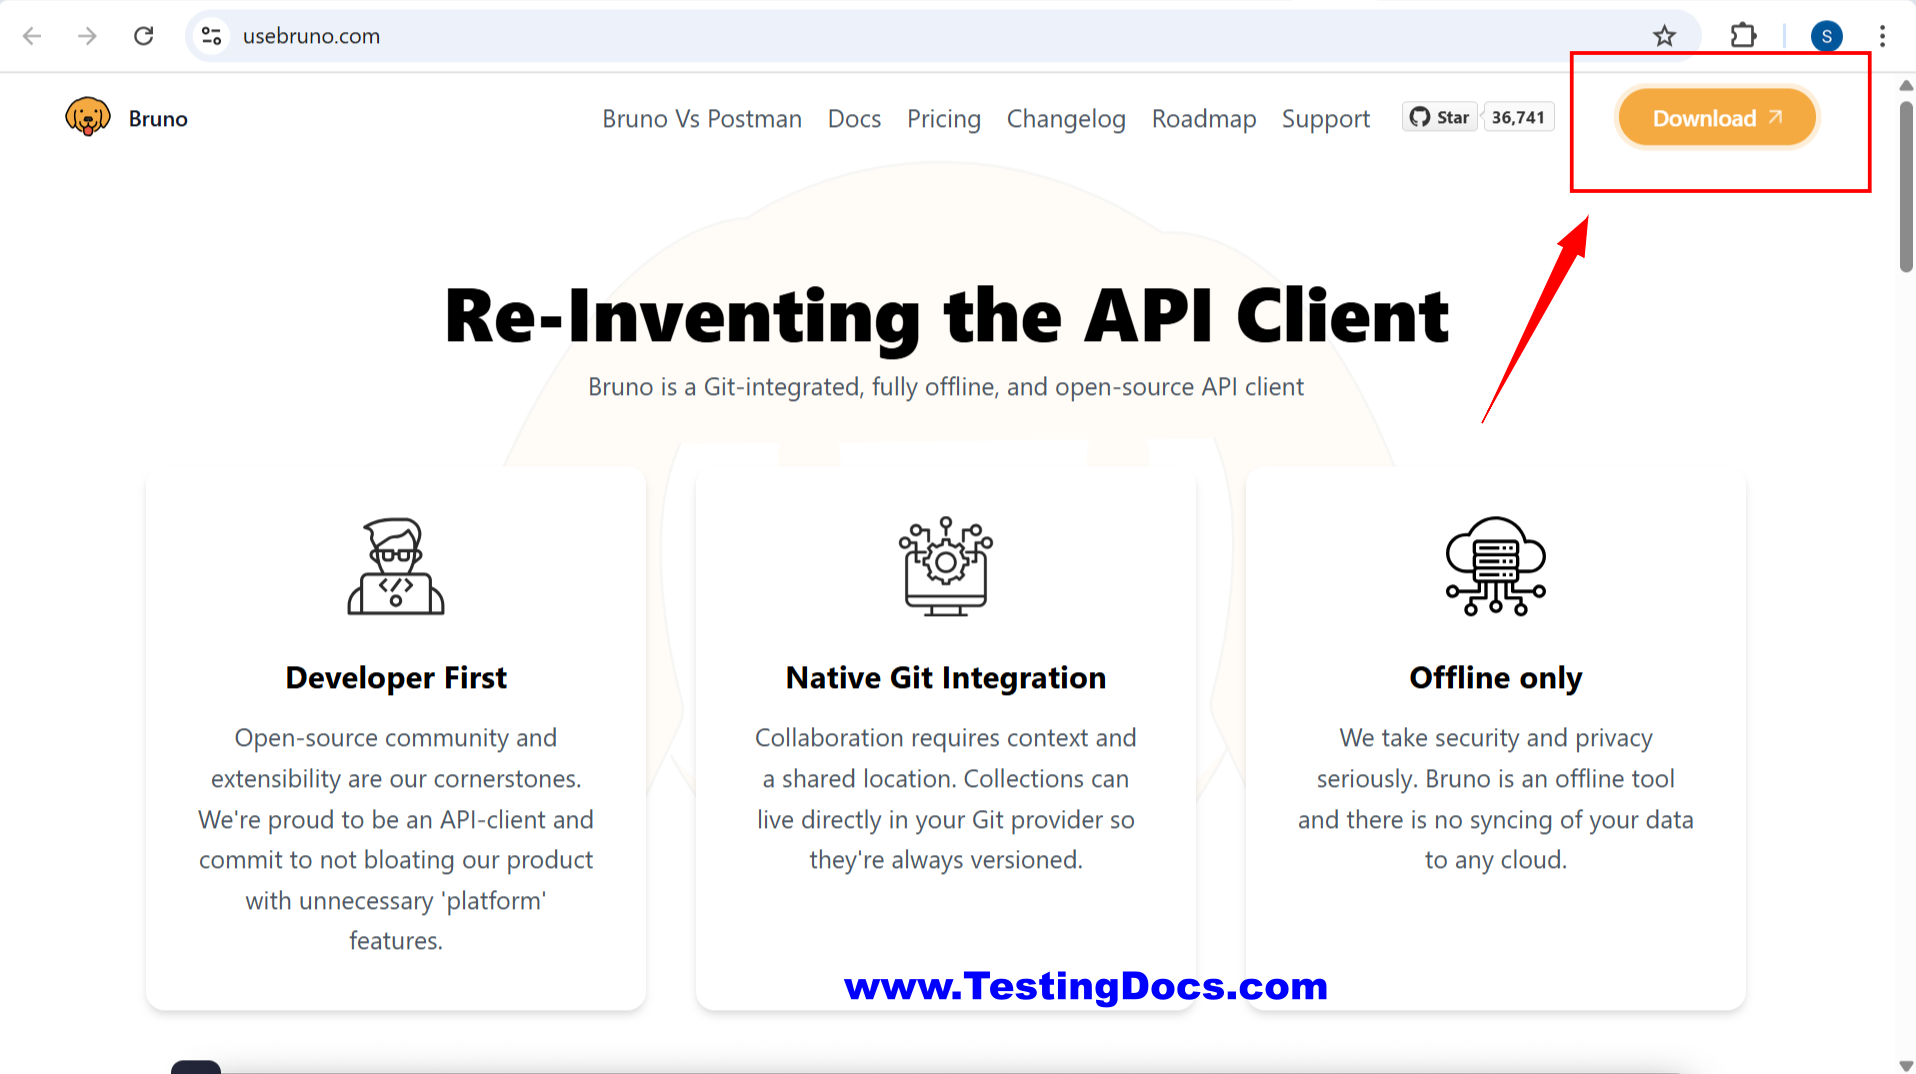View the Roadmap page
Image resolution: width=1916 pixels, height=1074 pixels.
click(x=1204, y=118)
